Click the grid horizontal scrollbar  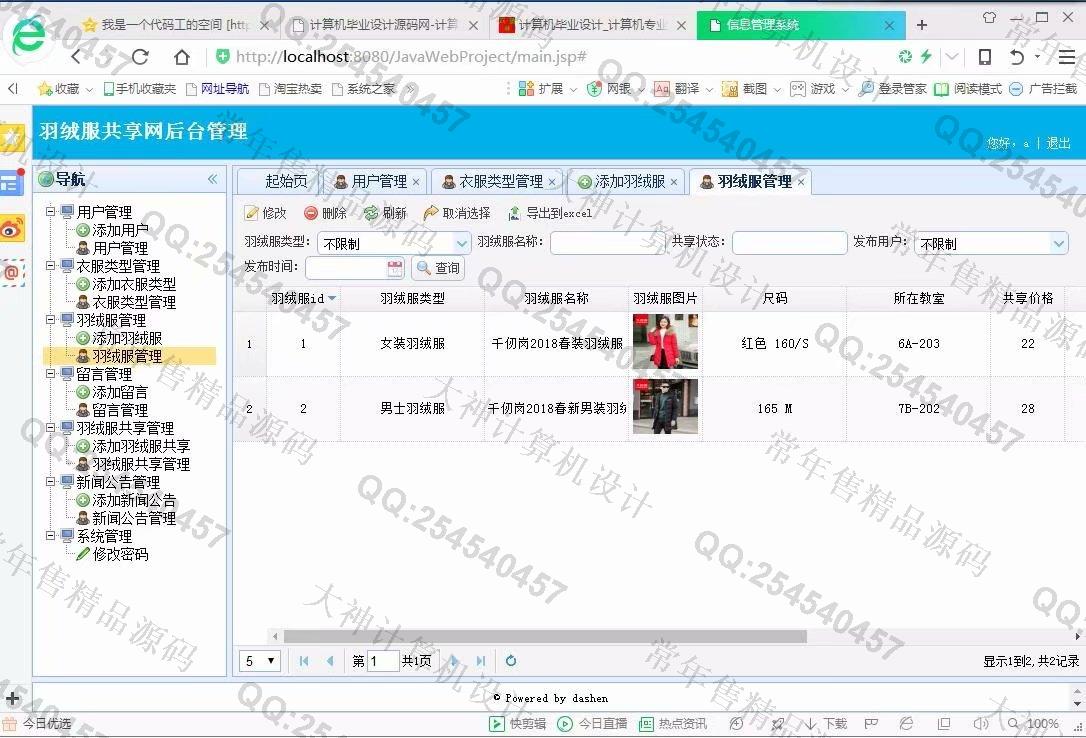click(x=544, y=636)
